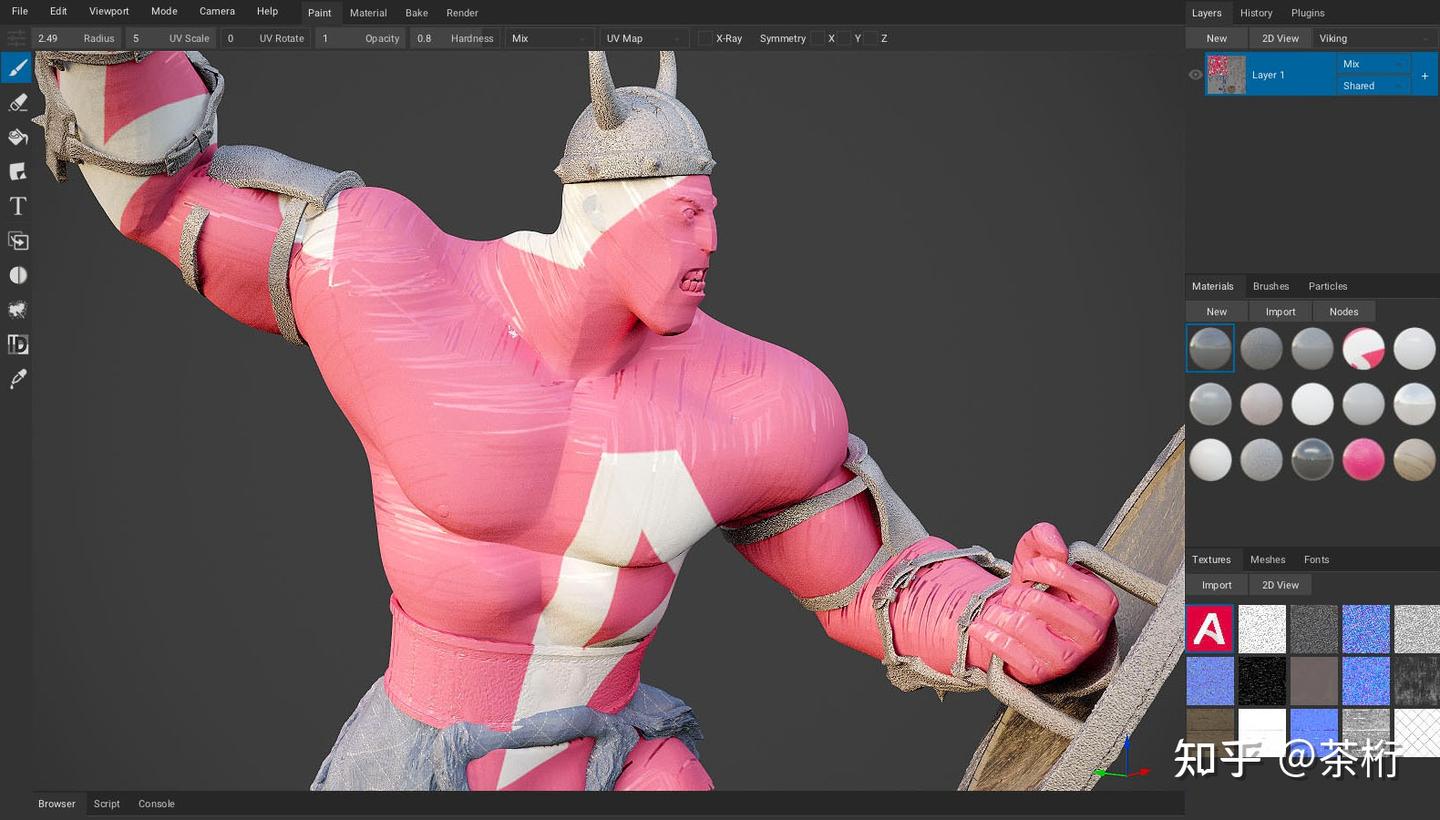
Task: Open the UV Map dropdown
Action: [644, 38]
